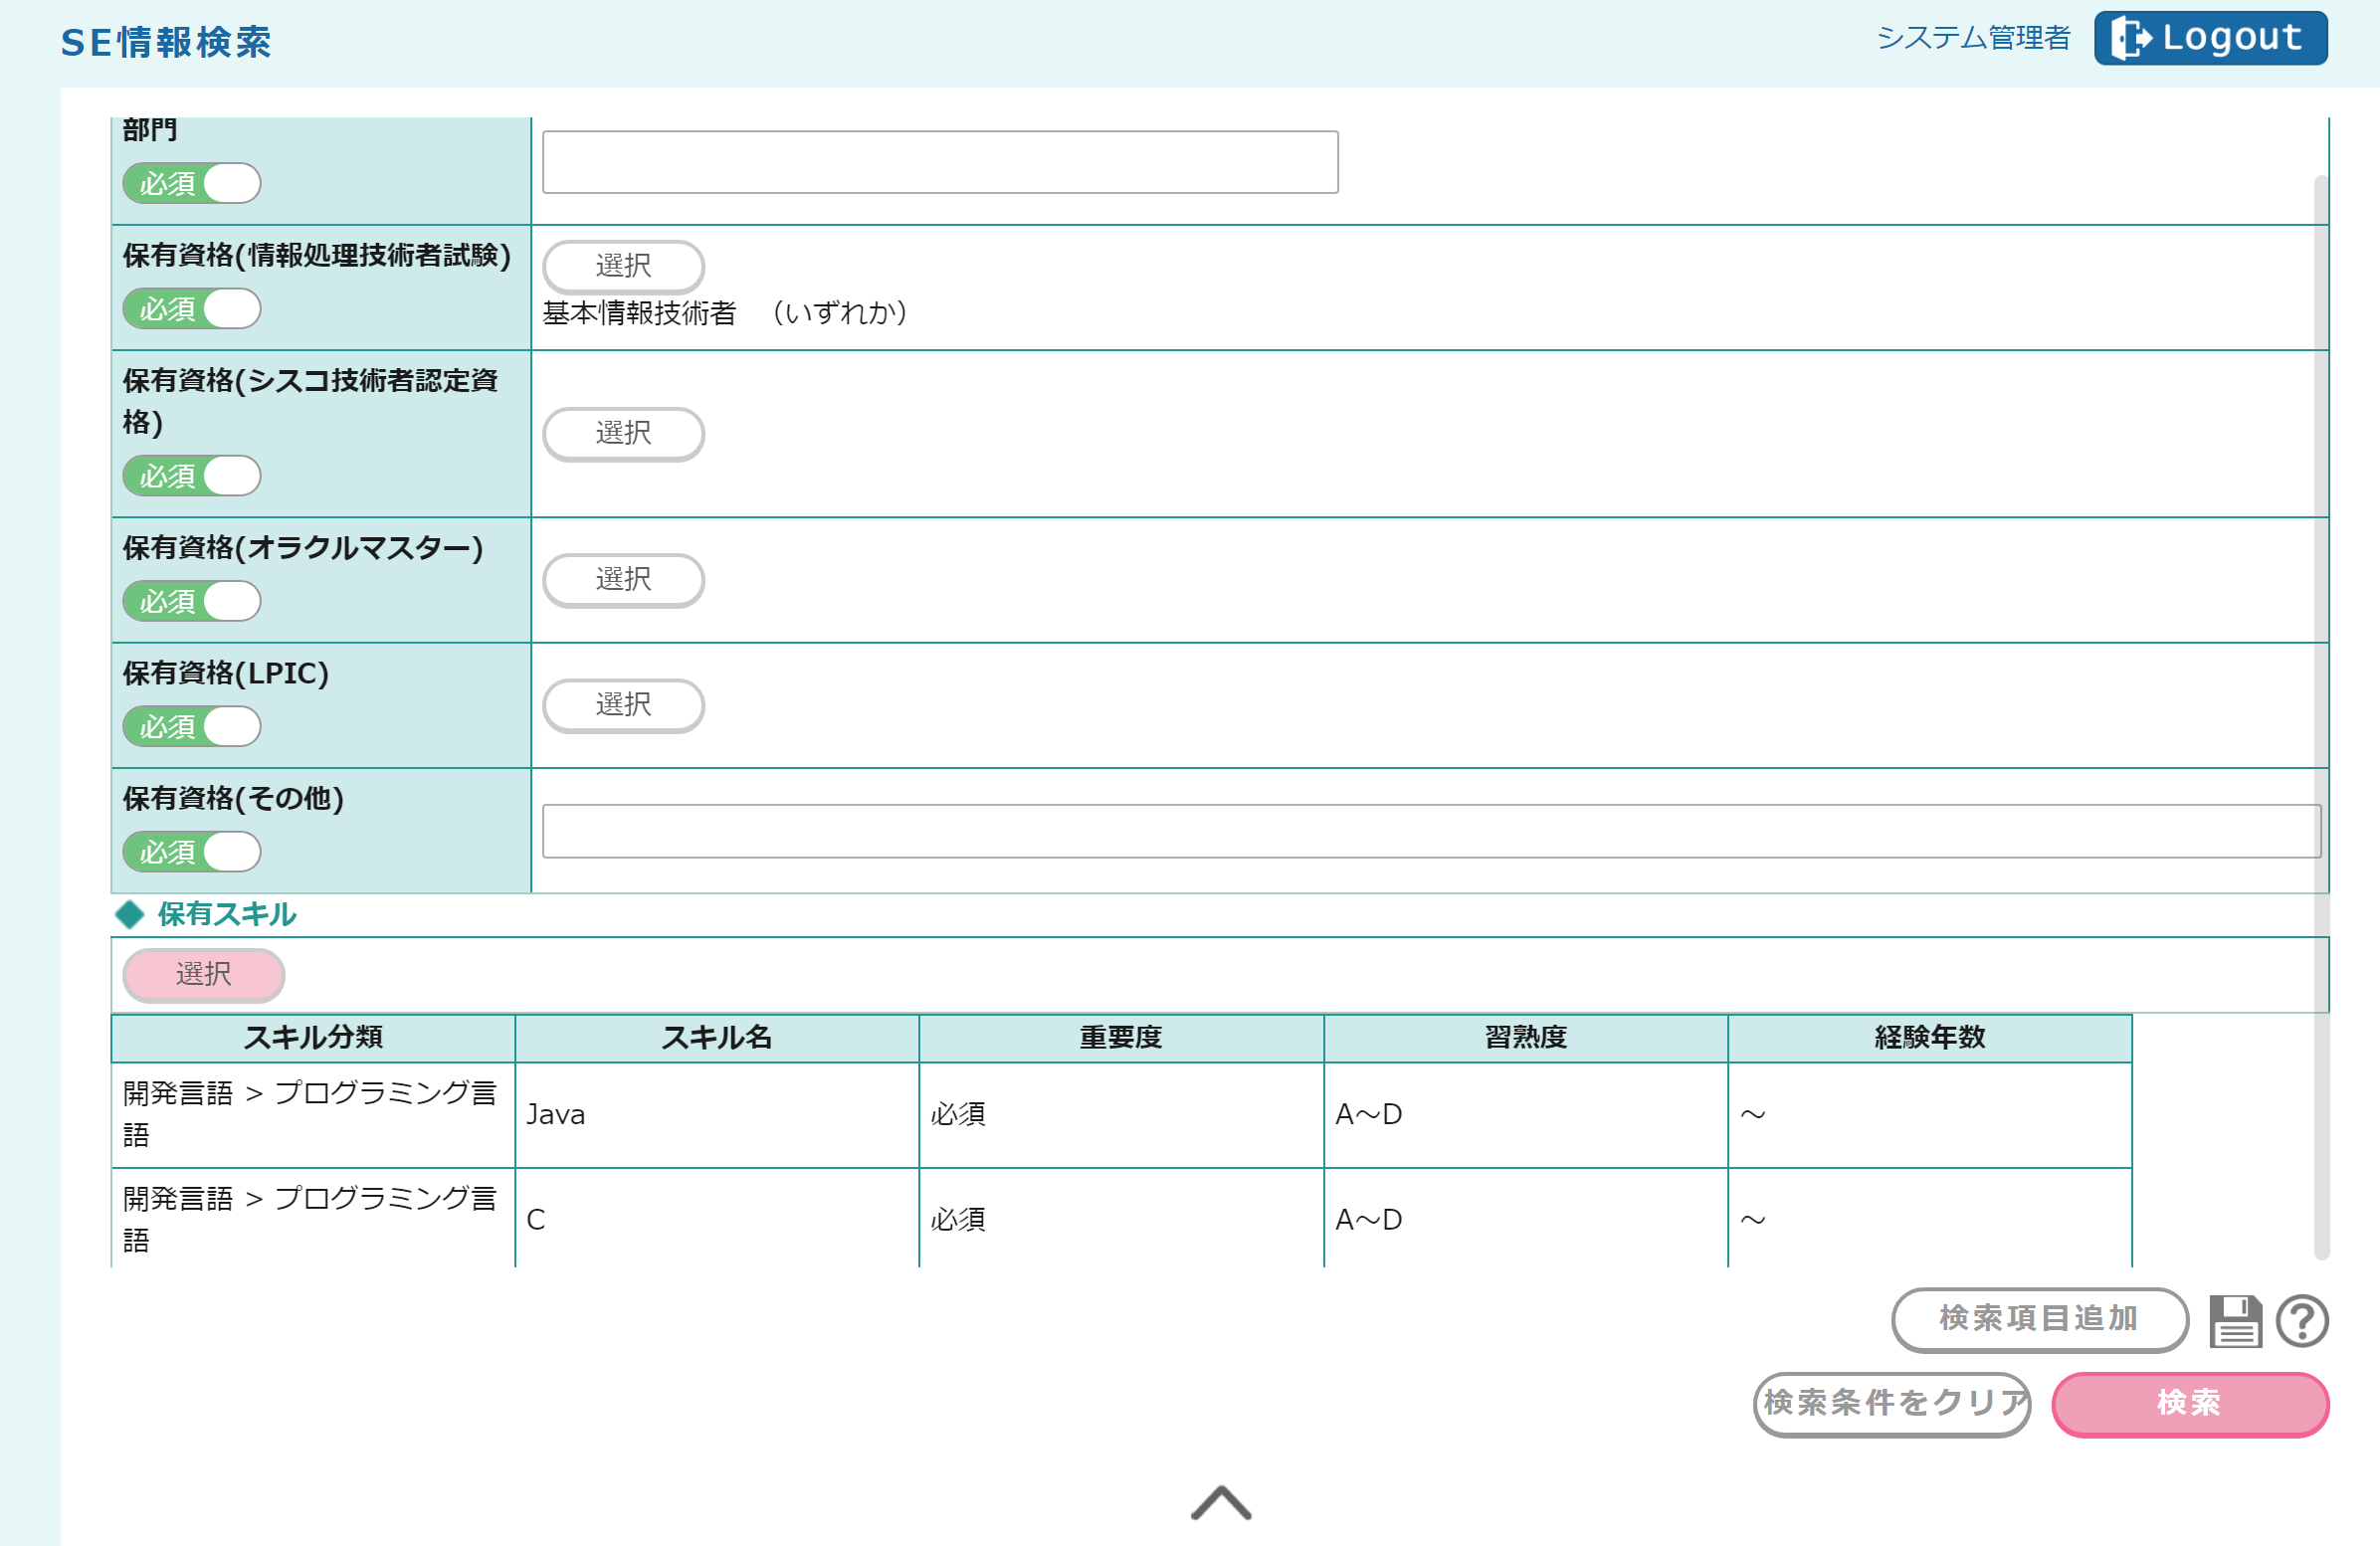Open 選択 picker for LPIC
The width and height of the screenshot is (2380, 1546).
pos(623,705)
